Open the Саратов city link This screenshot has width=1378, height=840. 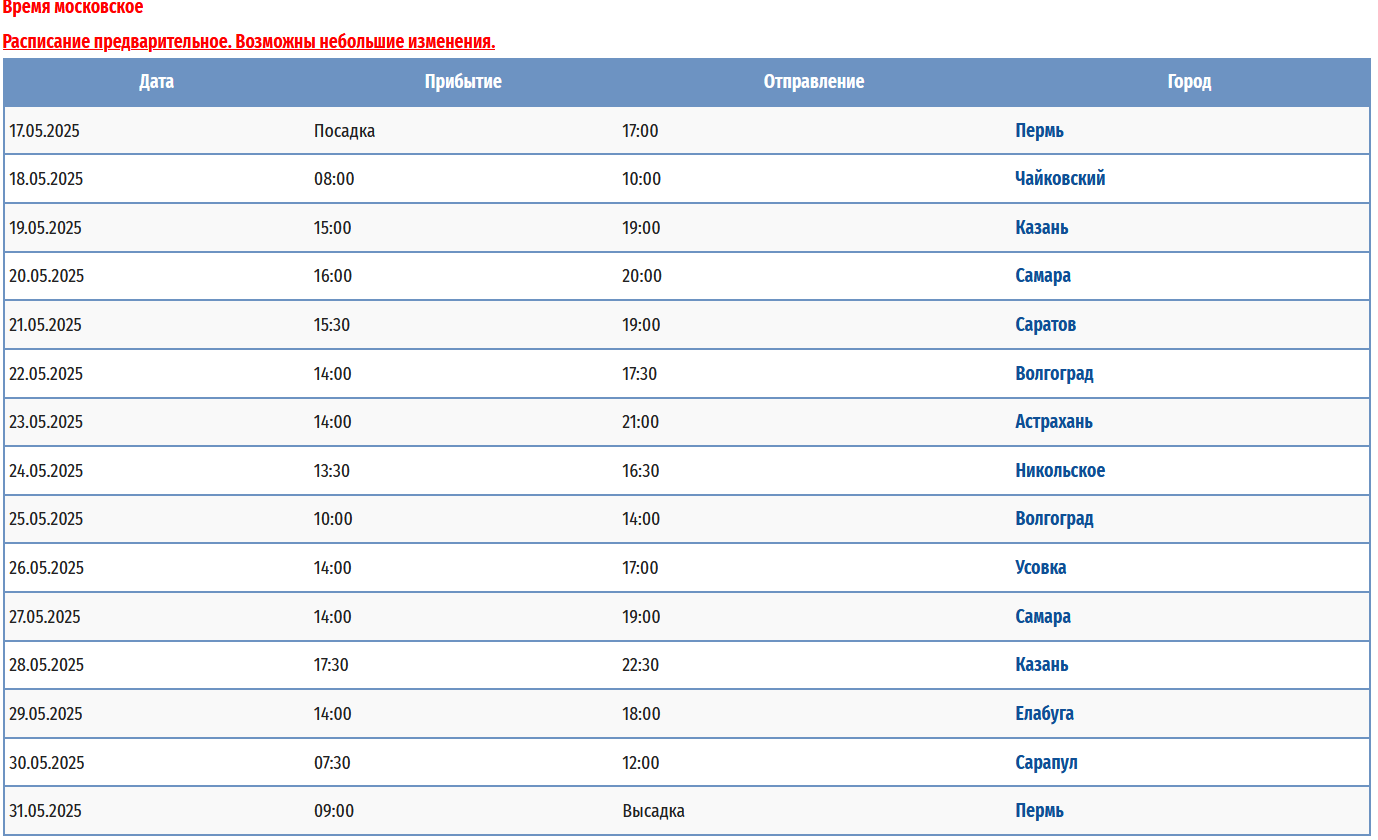pos(1046,325)
